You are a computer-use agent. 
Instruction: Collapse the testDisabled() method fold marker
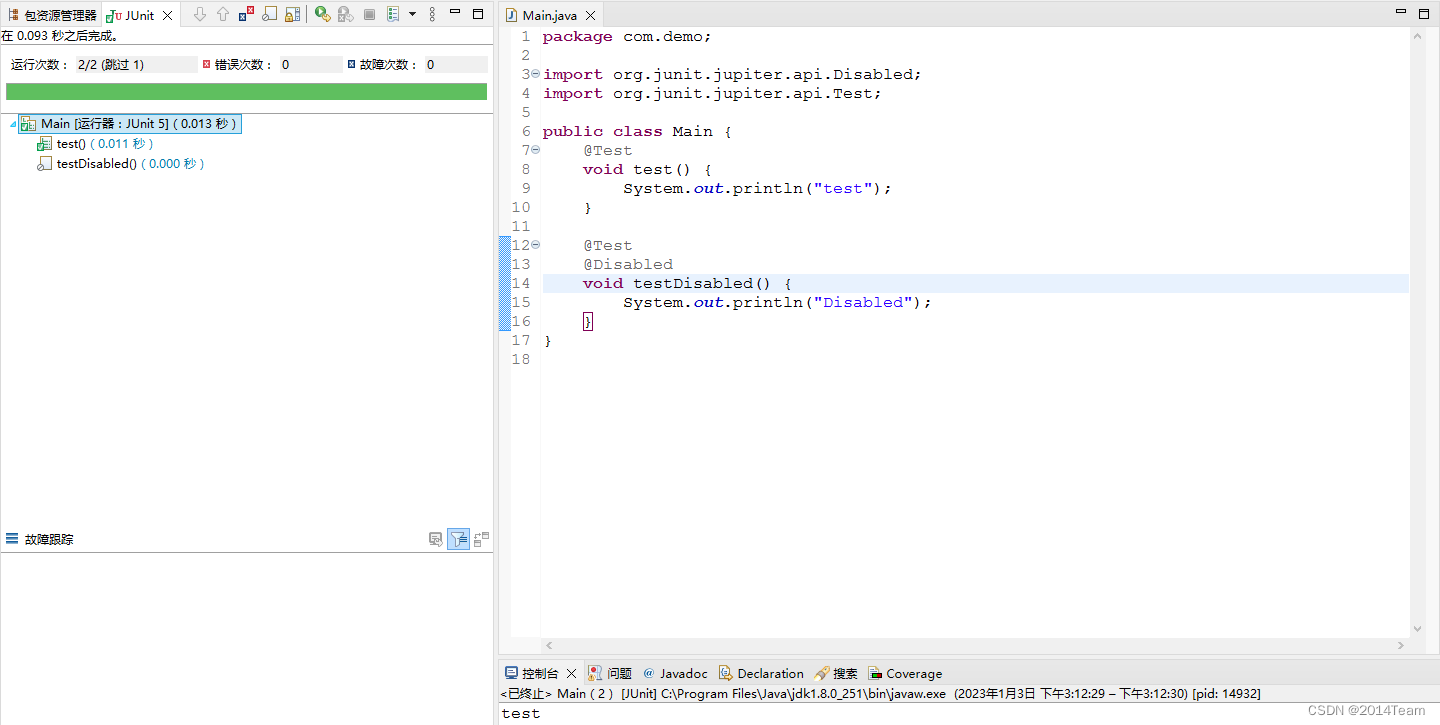pyautogui.click(x=535, y=245)
